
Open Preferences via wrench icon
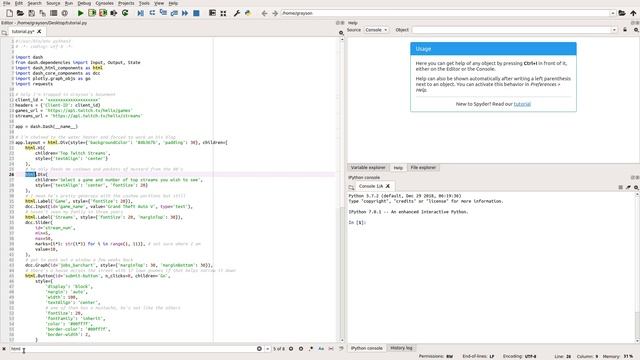coord(237,13)
